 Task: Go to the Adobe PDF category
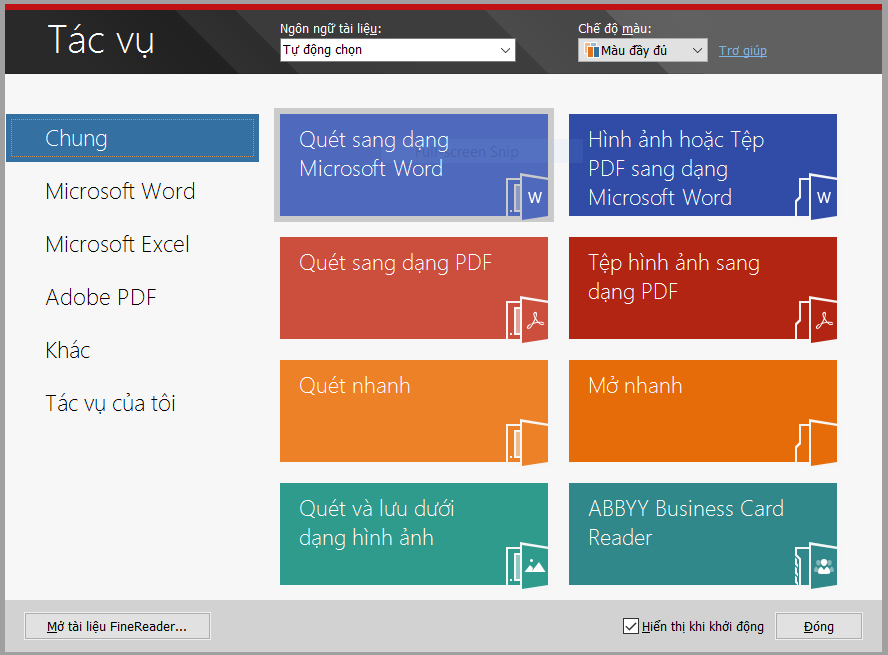click(x=101, y=297)
